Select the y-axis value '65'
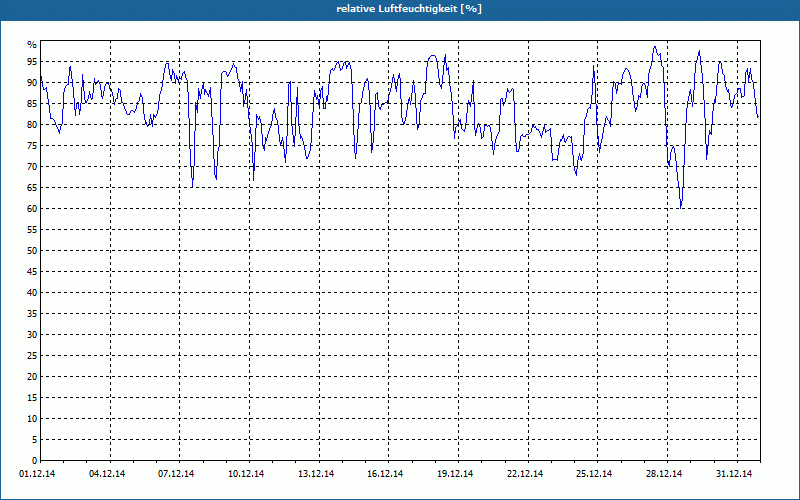 (32, 188)
